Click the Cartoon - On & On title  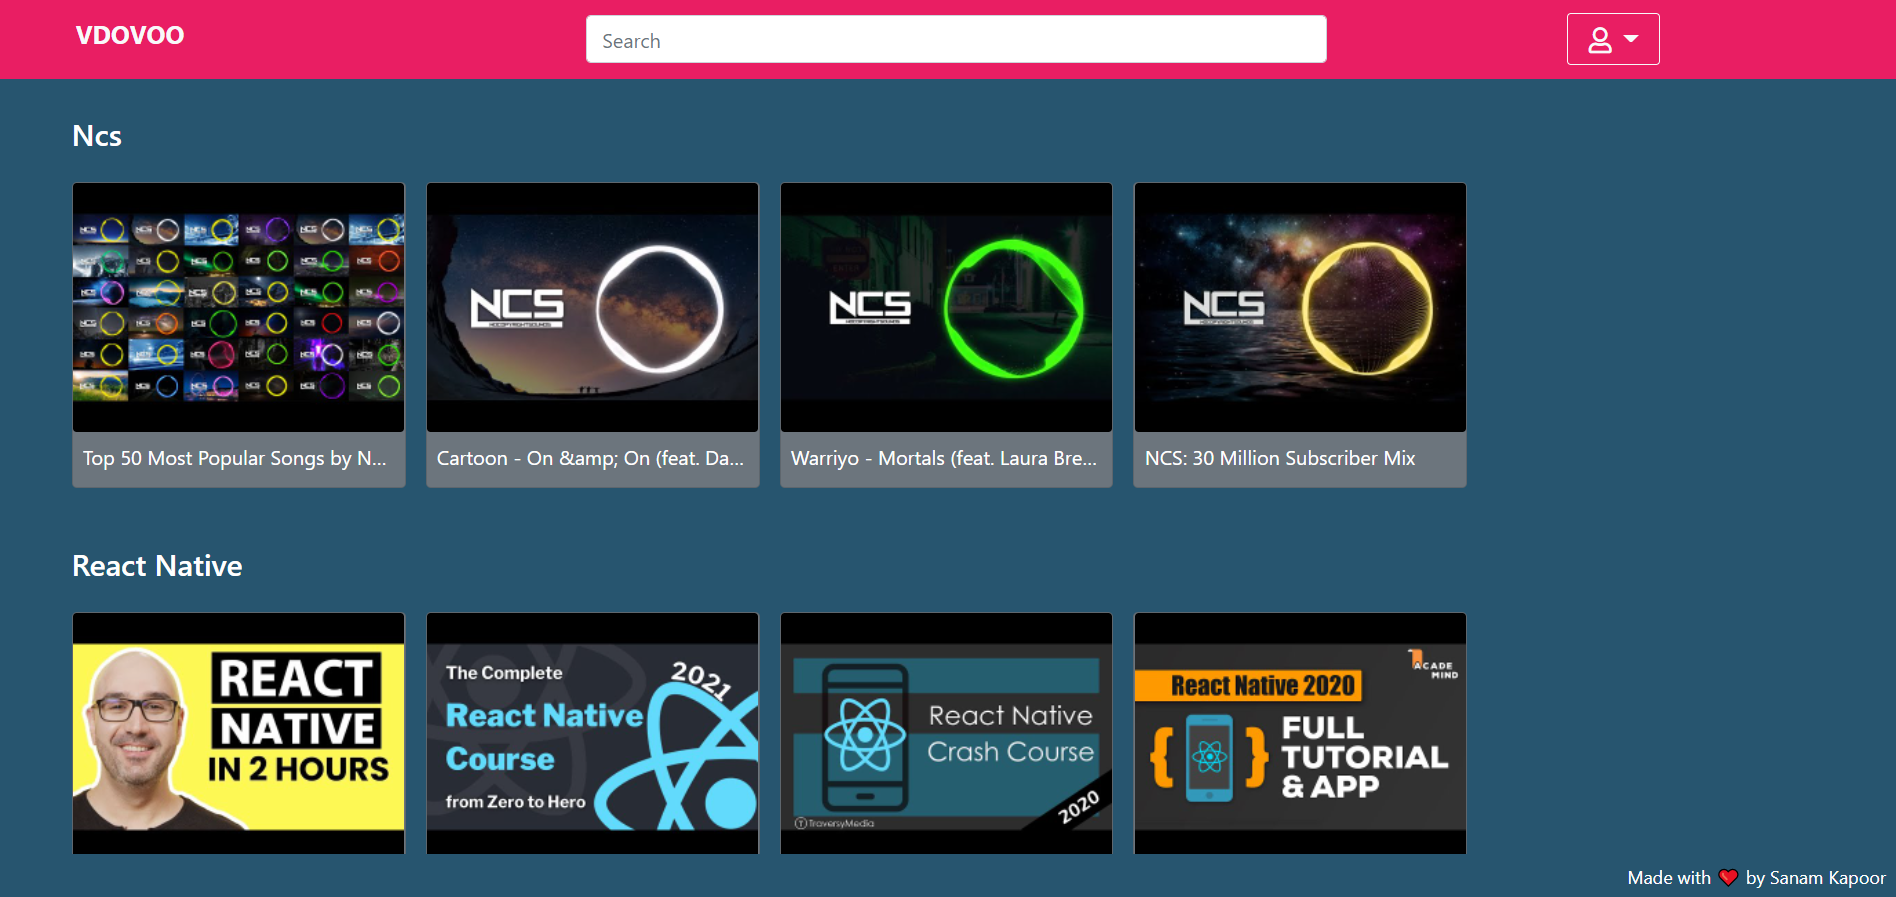coord(590,459)
